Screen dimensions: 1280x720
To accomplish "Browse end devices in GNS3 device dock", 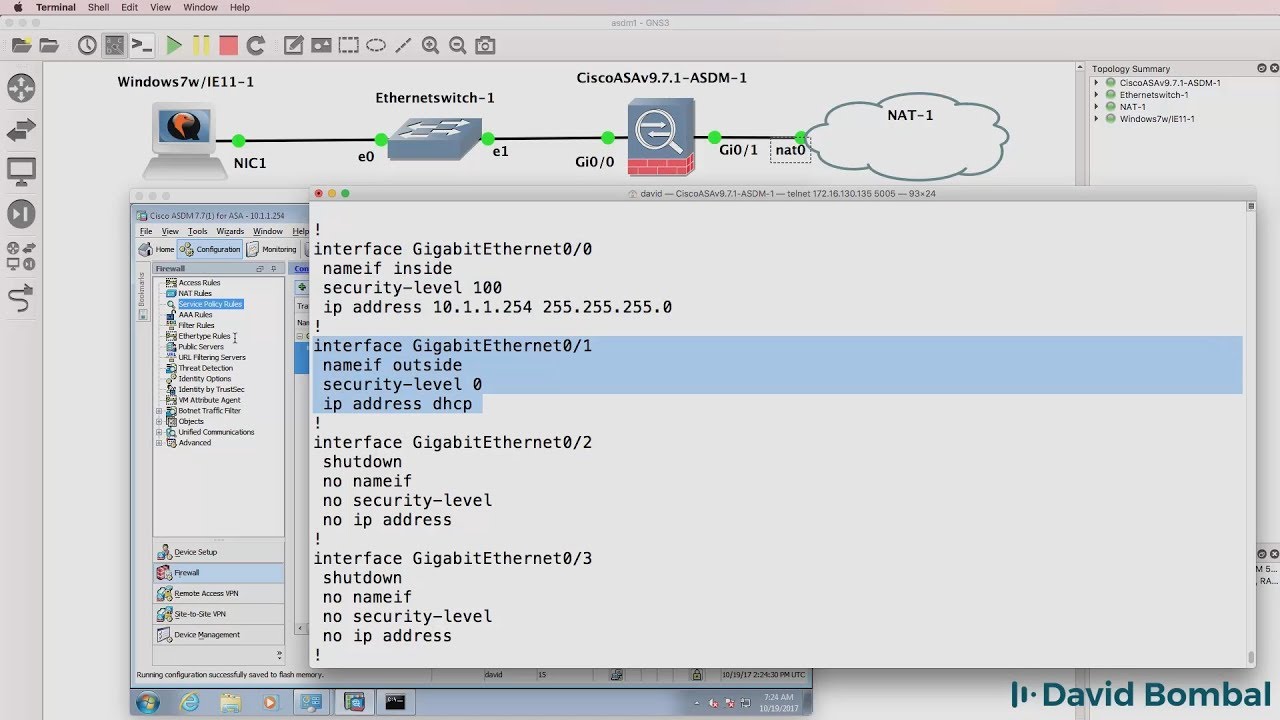I will (x=21, y=172).
